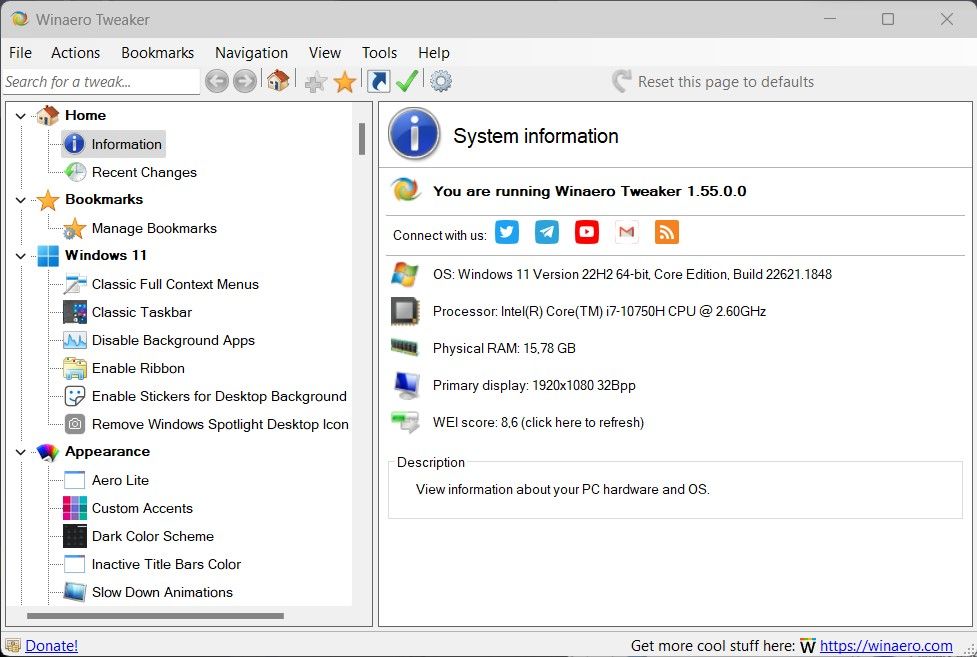Open the File menu

[x=20, y=53]
